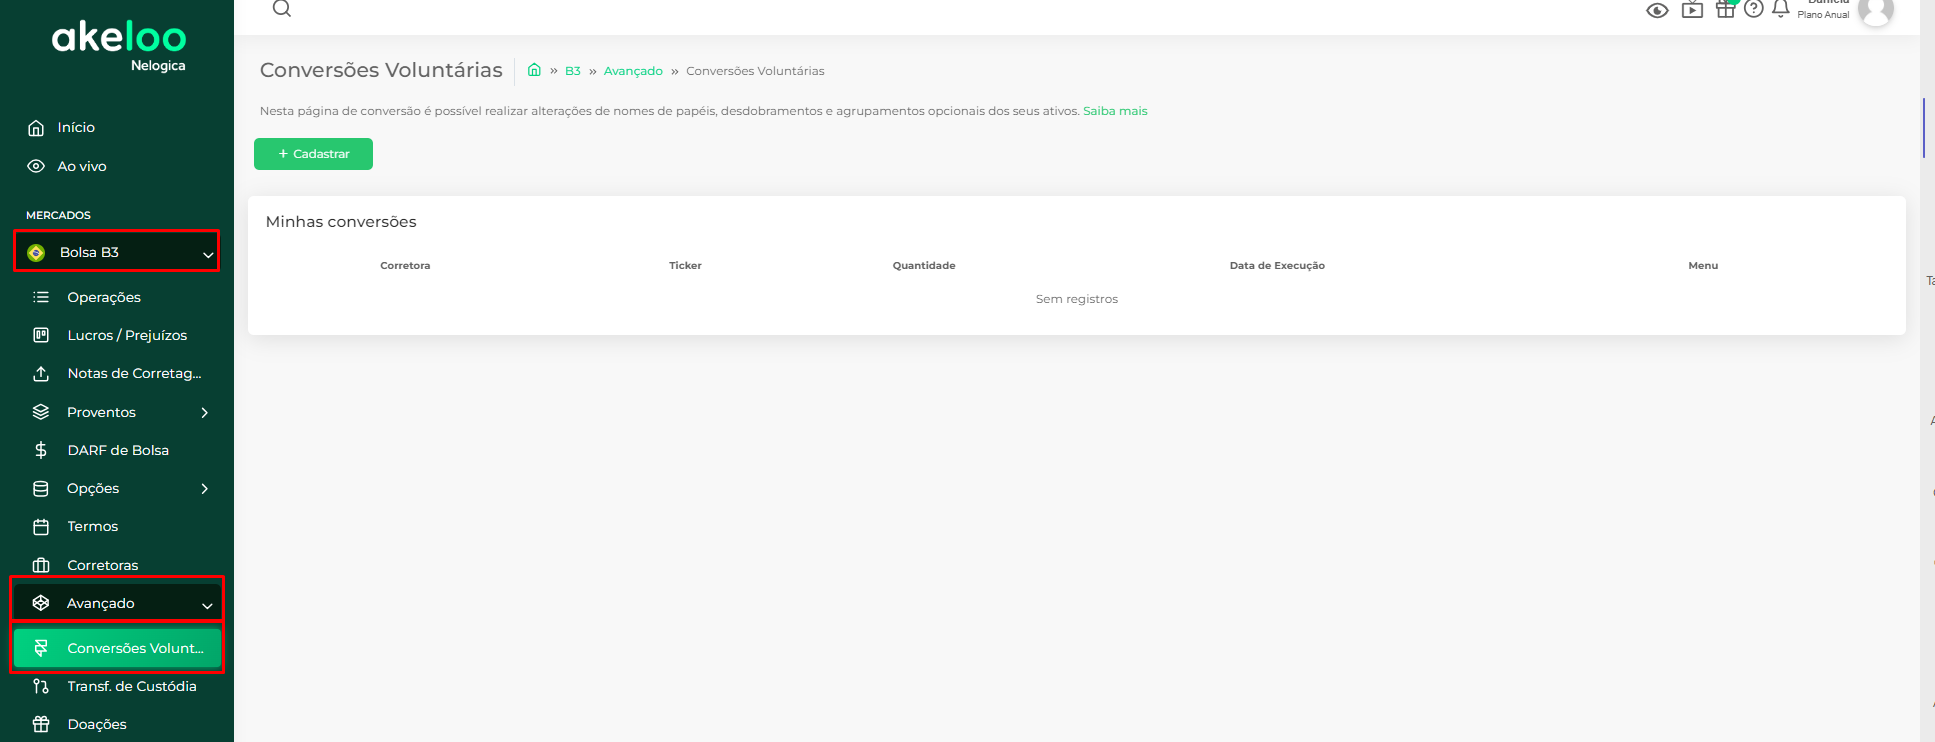This screenshot has width=1935, height=742.
Task: Open Notas de Corretag... menu item
Action: (x=134, y=373)
